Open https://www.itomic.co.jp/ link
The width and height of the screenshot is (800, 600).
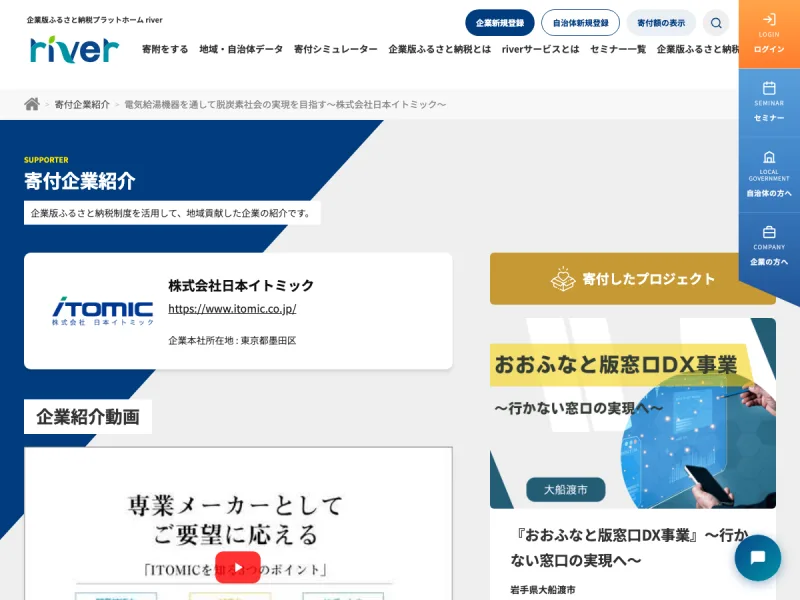click(x=232, y=309)
